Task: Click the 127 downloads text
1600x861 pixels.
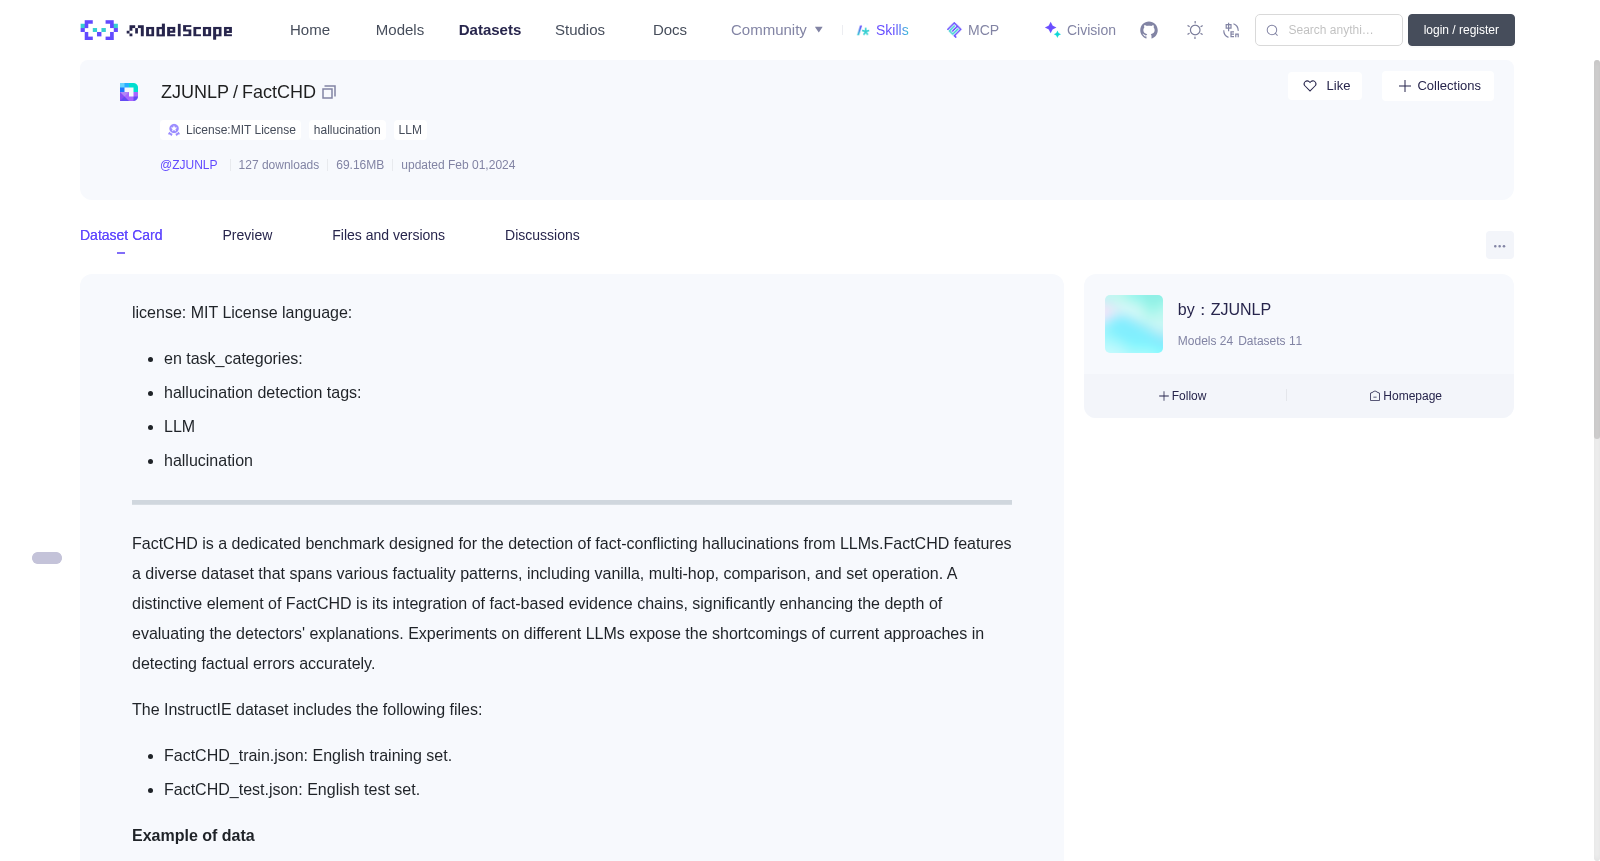Action: tap(279, 165)
